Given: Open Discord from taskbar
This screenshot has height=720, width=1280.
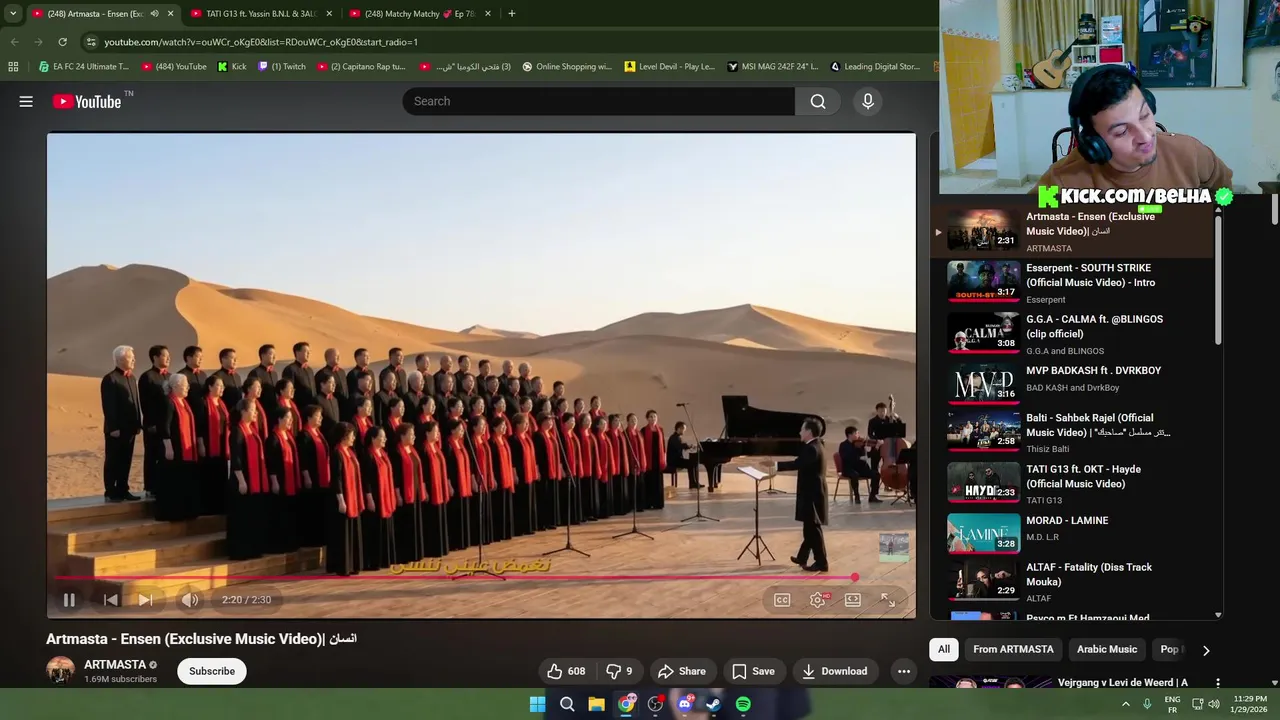Looking at the screenshot, I should pyautogui.click(x=685, y=704).
